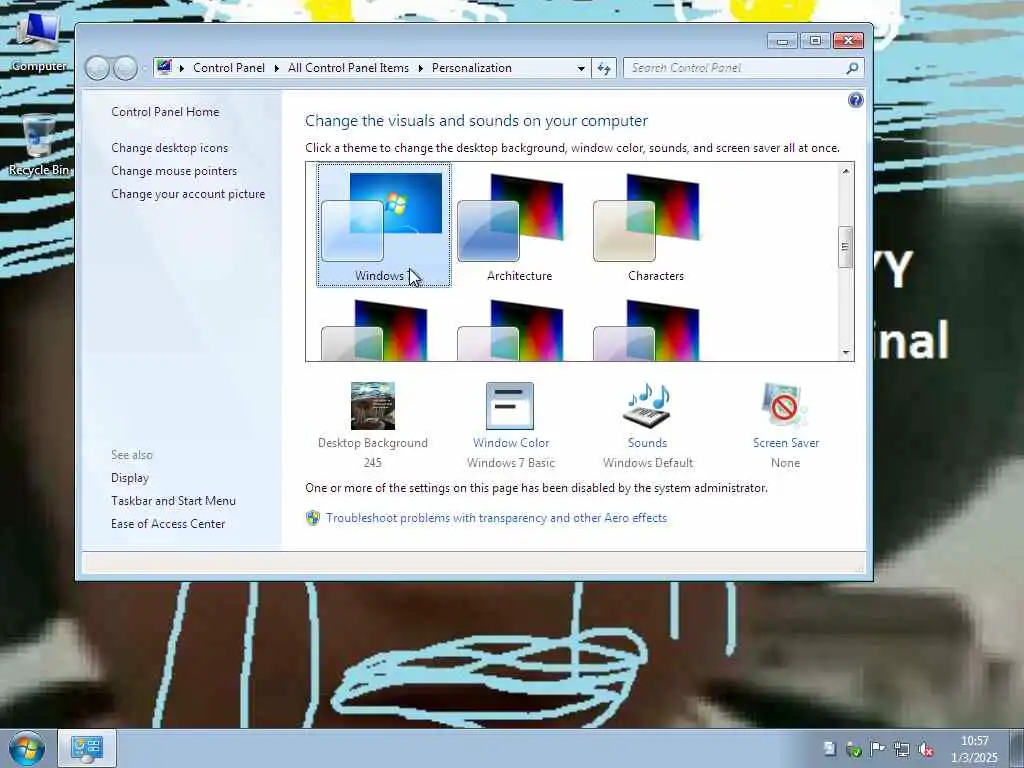Image resolution: width=1024 pixels, height=768 pixels.
Task: Click the muted volume tray icon
Action: click(x=926, y=749)
